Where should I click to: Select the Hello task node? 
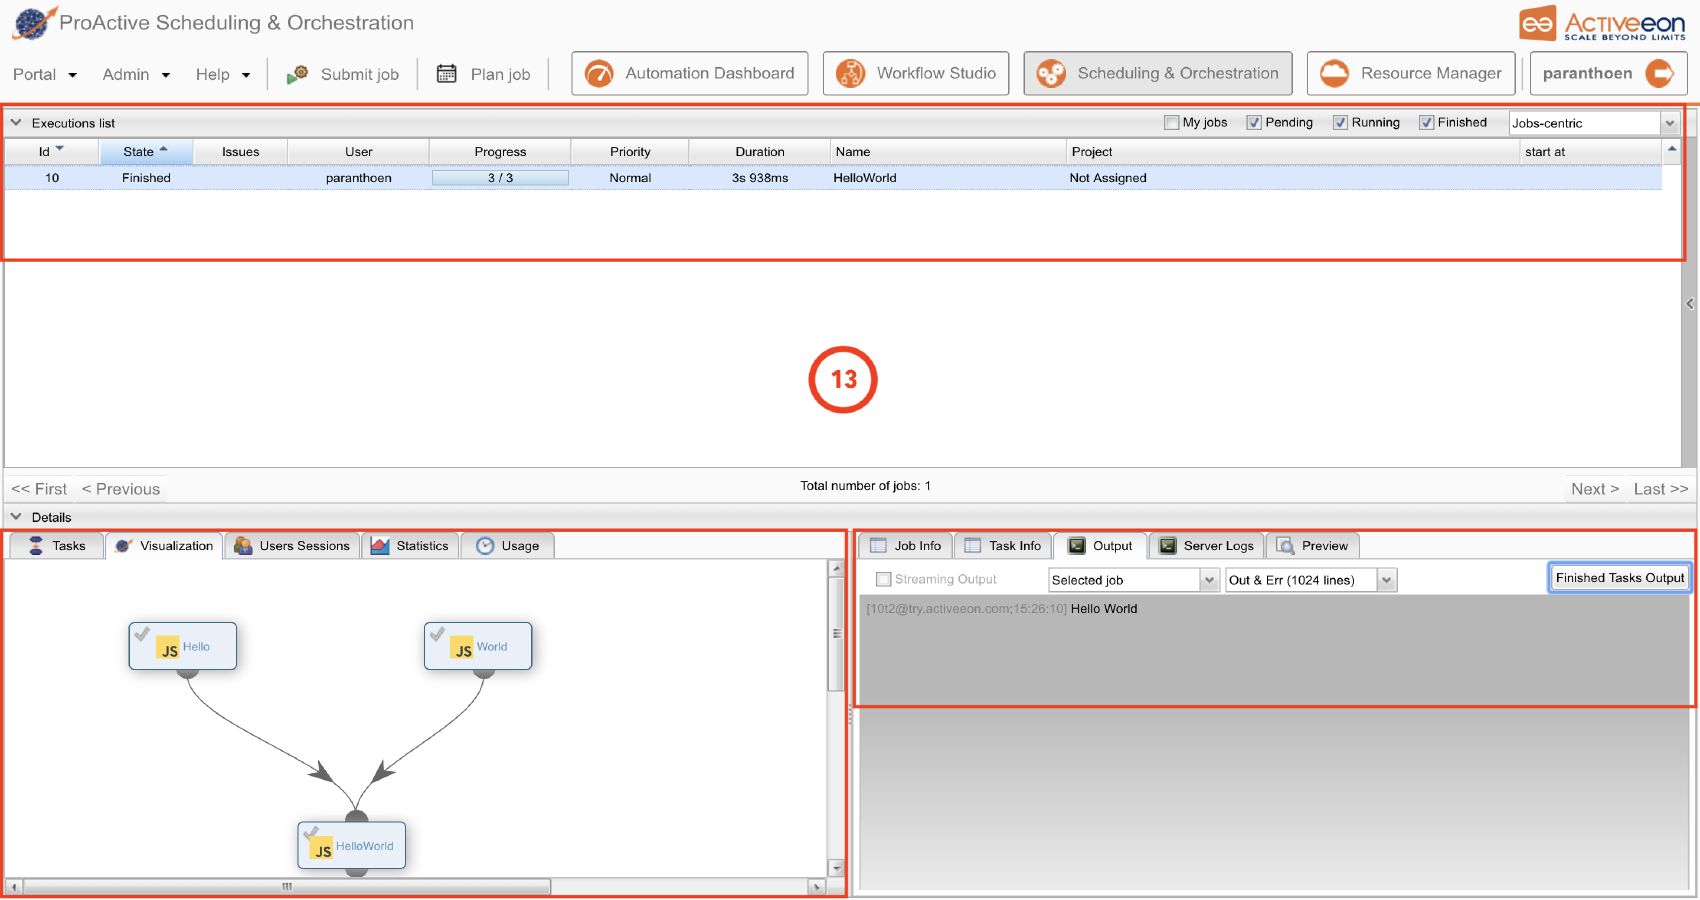coord(183,646)
